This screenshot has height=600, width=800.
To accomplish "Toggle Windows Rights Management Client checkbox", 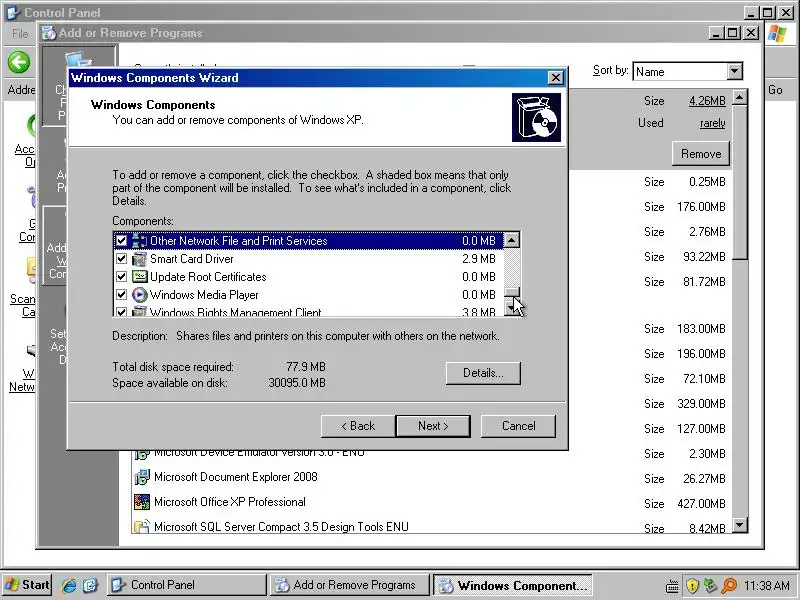I will tap(121, 311).
